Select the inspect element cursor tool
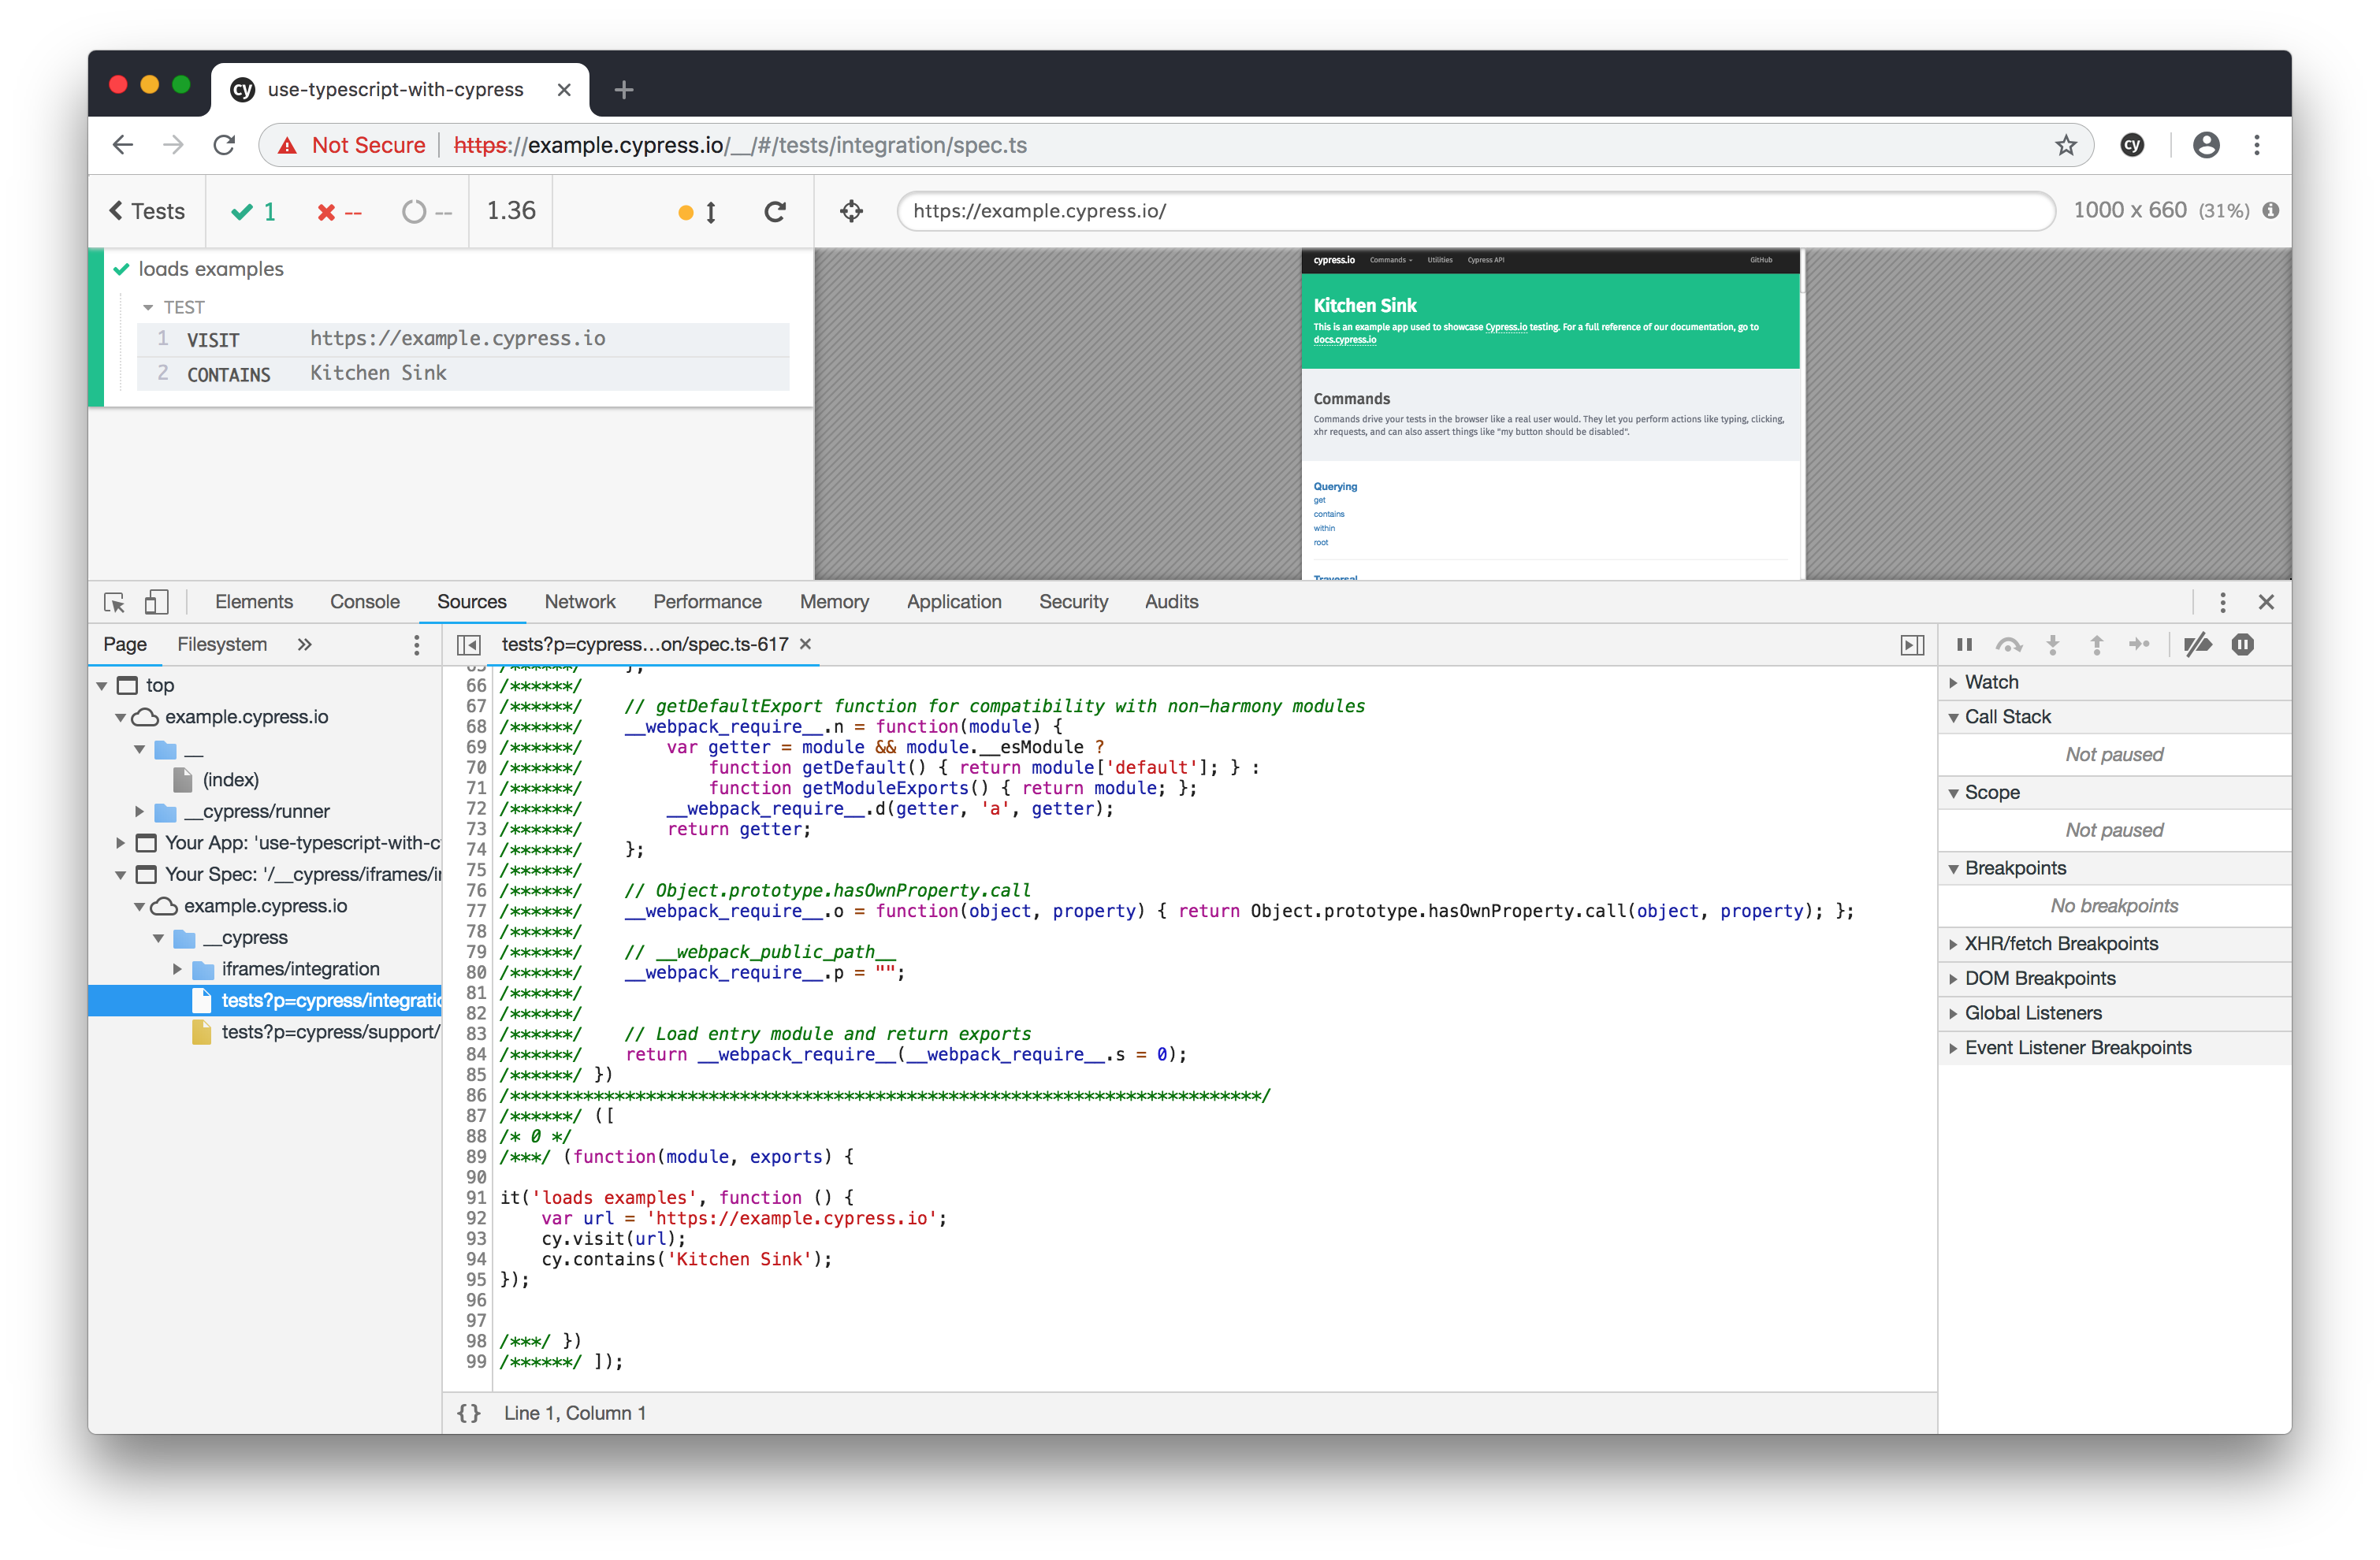The width and height of the screenshot is (2380, 1560). click(x=113, y=602)
